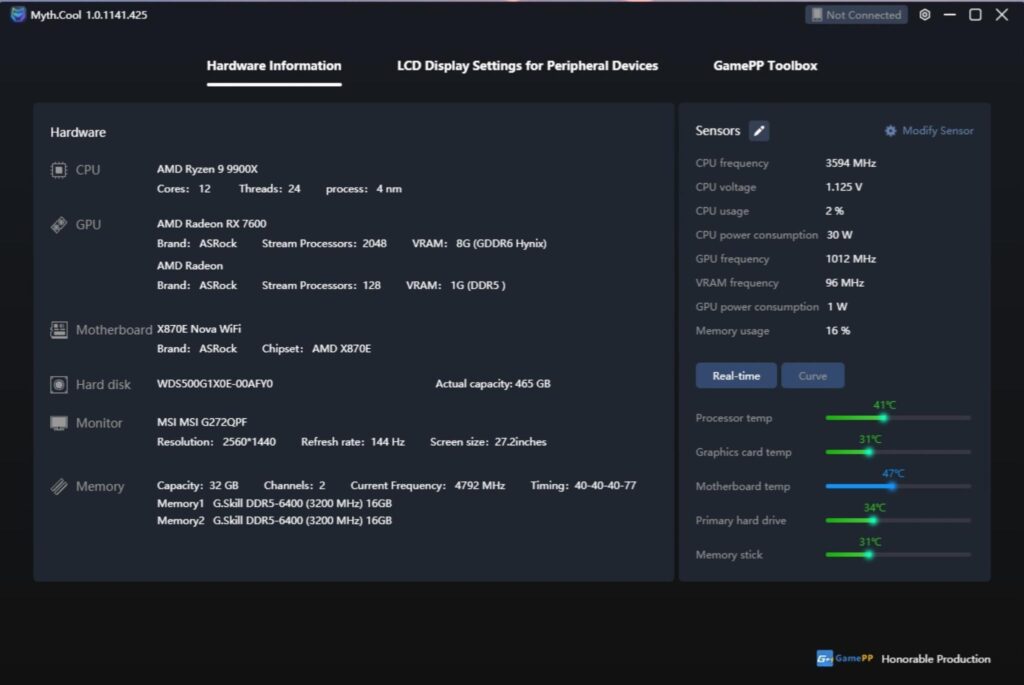This screenshot has height=685, width=1024.
Task: Open Modify Sensor settings
Action: (x=929, y=131)
